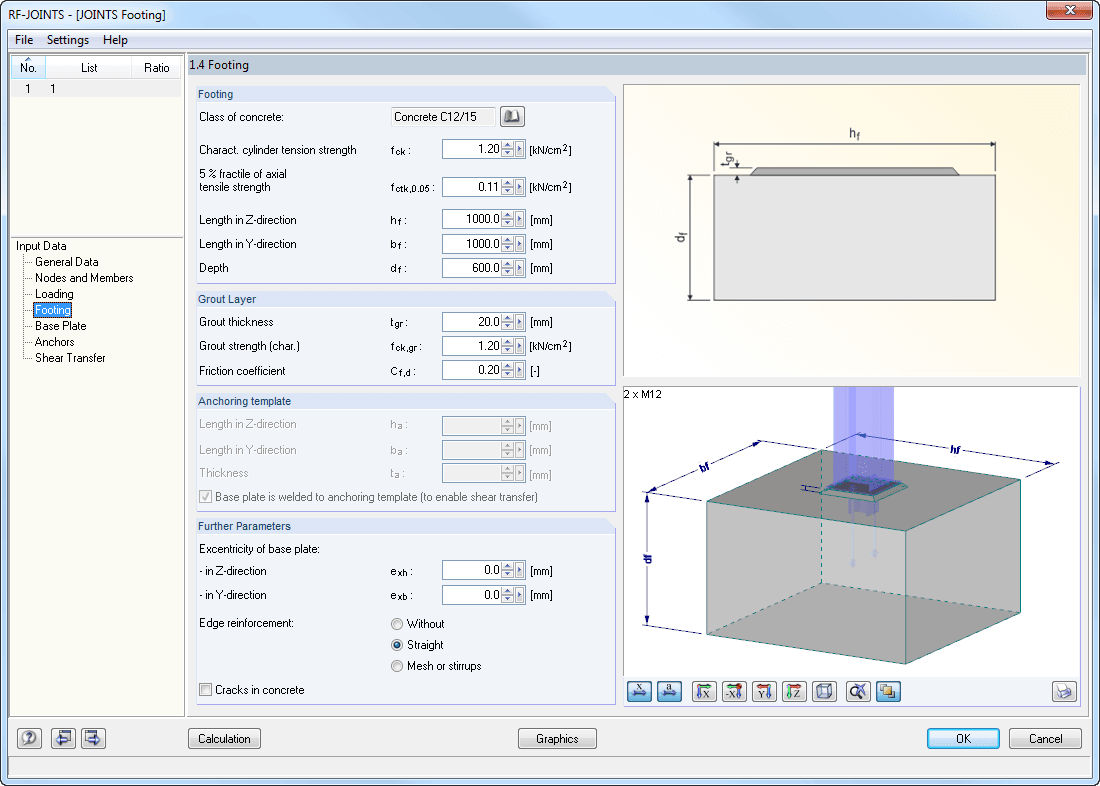This screenshot has width=1100, height=786.
Task: Open the Help menu
Action: point(115,40)
